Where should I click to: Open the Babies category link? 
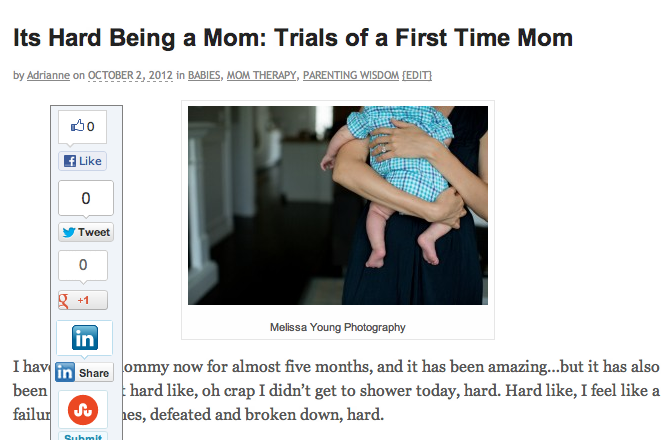204,75
